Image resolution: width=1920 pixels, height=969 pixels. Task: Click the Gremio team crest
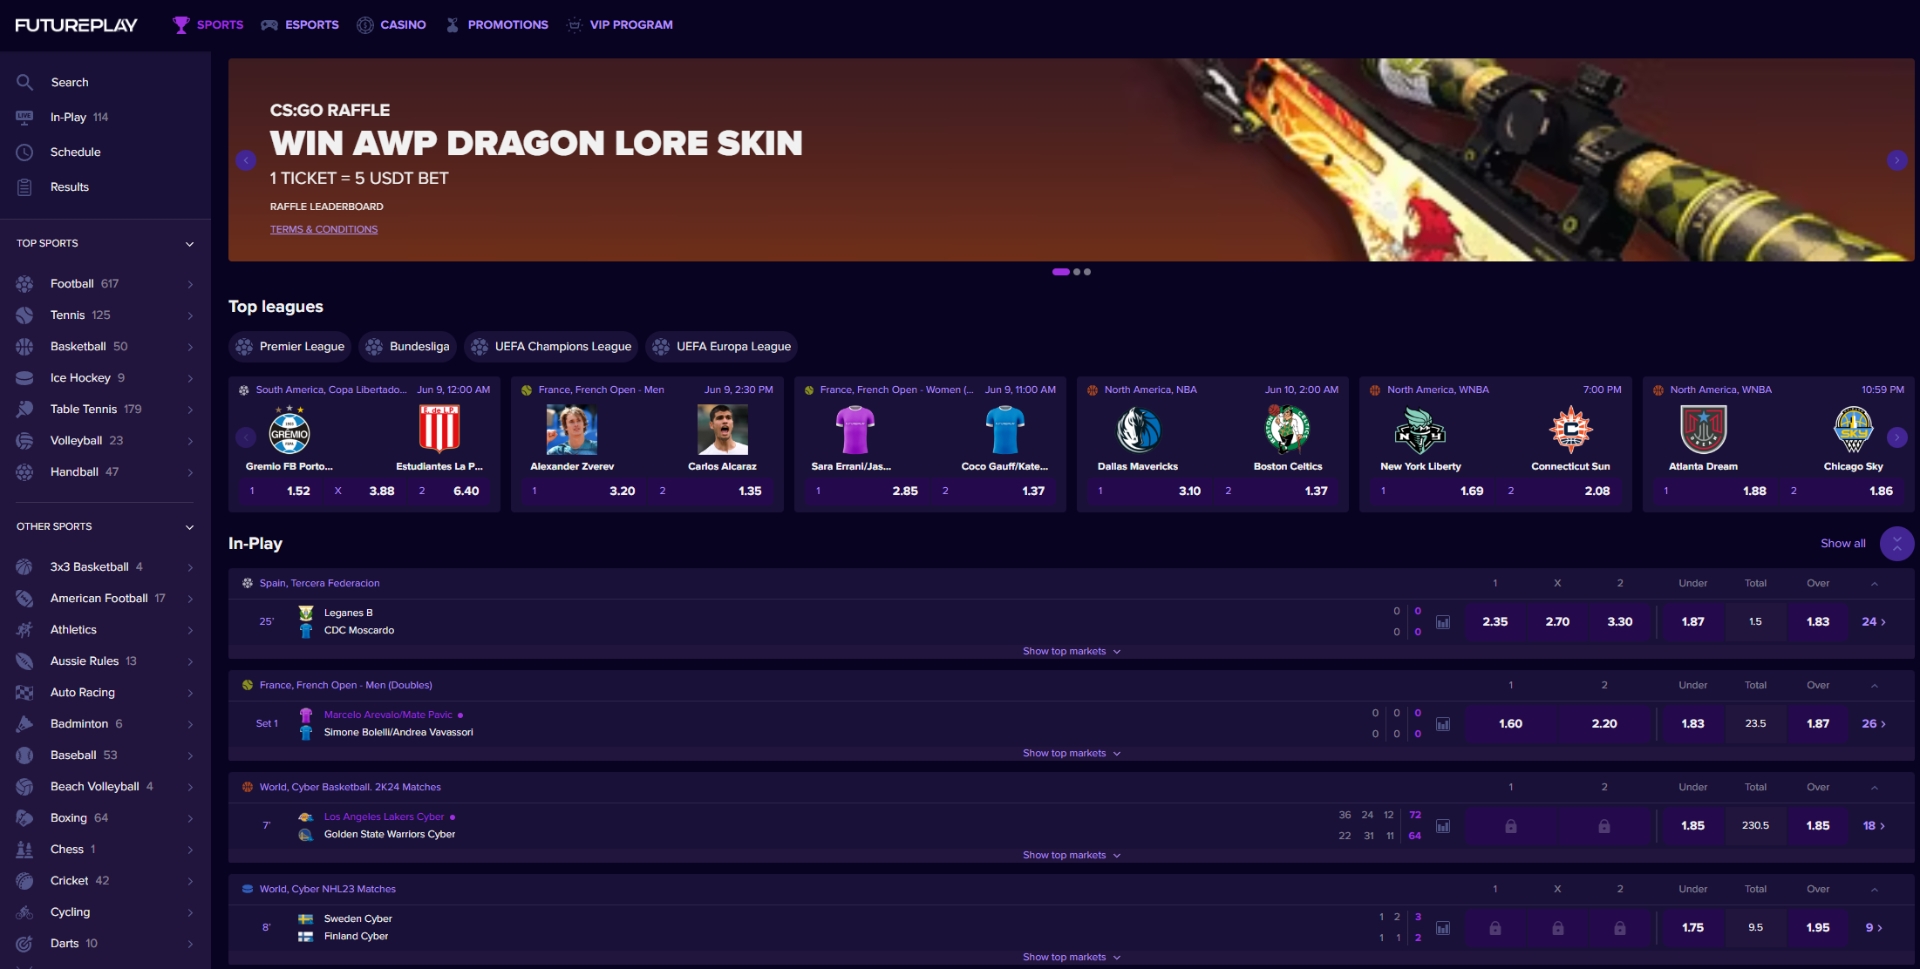coord(289,430)
